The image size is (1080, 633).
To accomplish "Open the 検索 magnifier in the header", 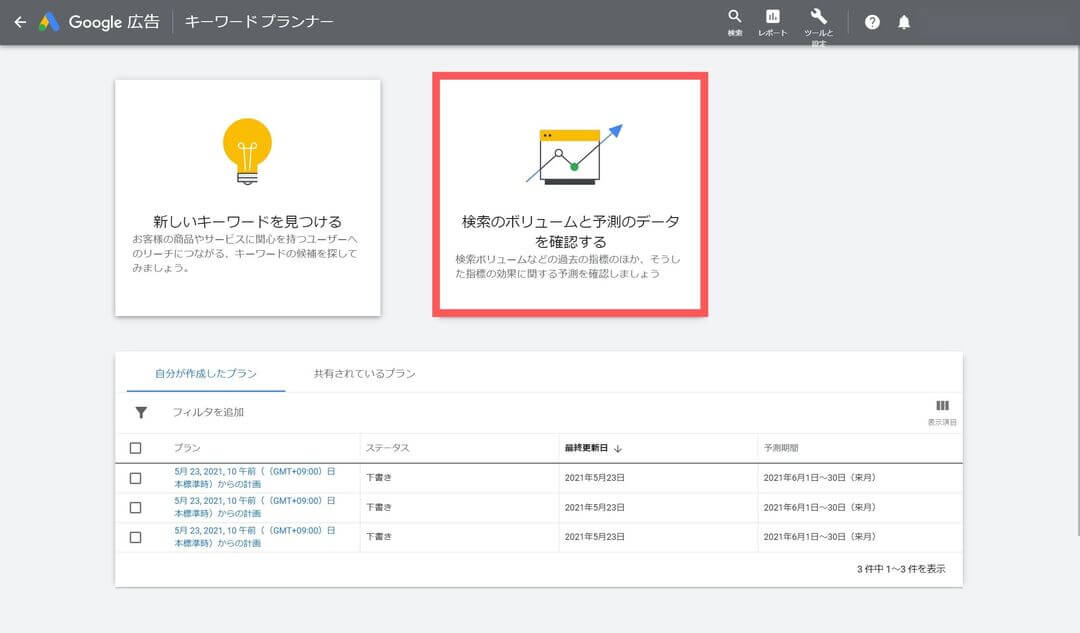I will click(735, 22).
